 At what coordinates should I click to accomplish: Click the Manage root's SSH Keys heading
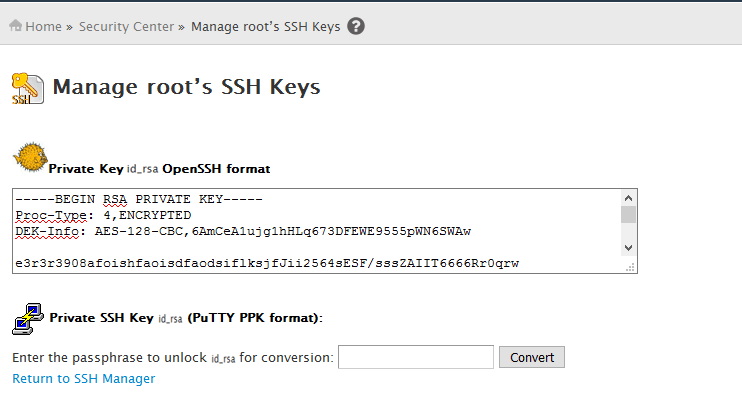(x=186, y=87)
